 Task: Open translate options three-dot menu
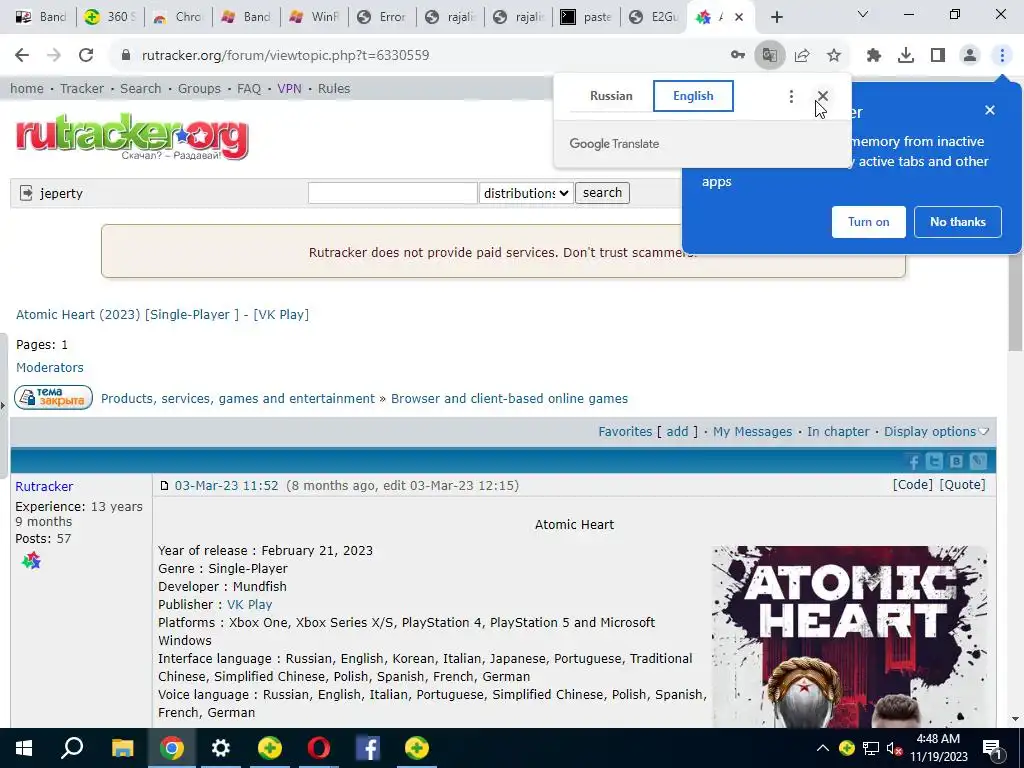[791, 97]
